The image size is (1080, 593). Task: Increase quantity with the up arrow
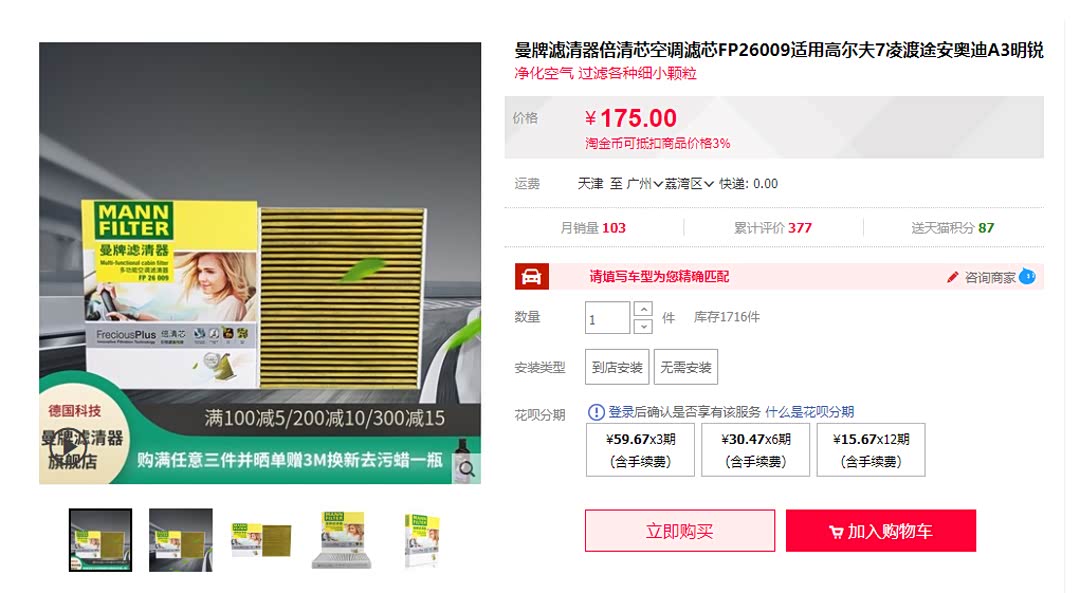pyautogui.click(x=643, y=309)
